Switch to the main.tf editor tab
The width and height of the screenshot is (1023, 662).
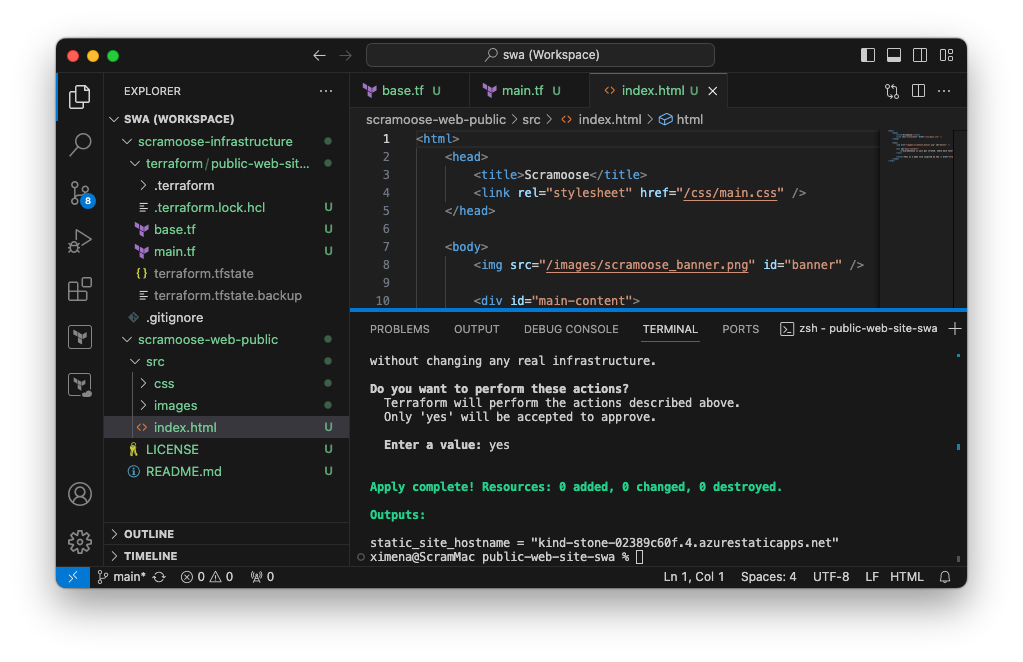[x=528, y=91]
